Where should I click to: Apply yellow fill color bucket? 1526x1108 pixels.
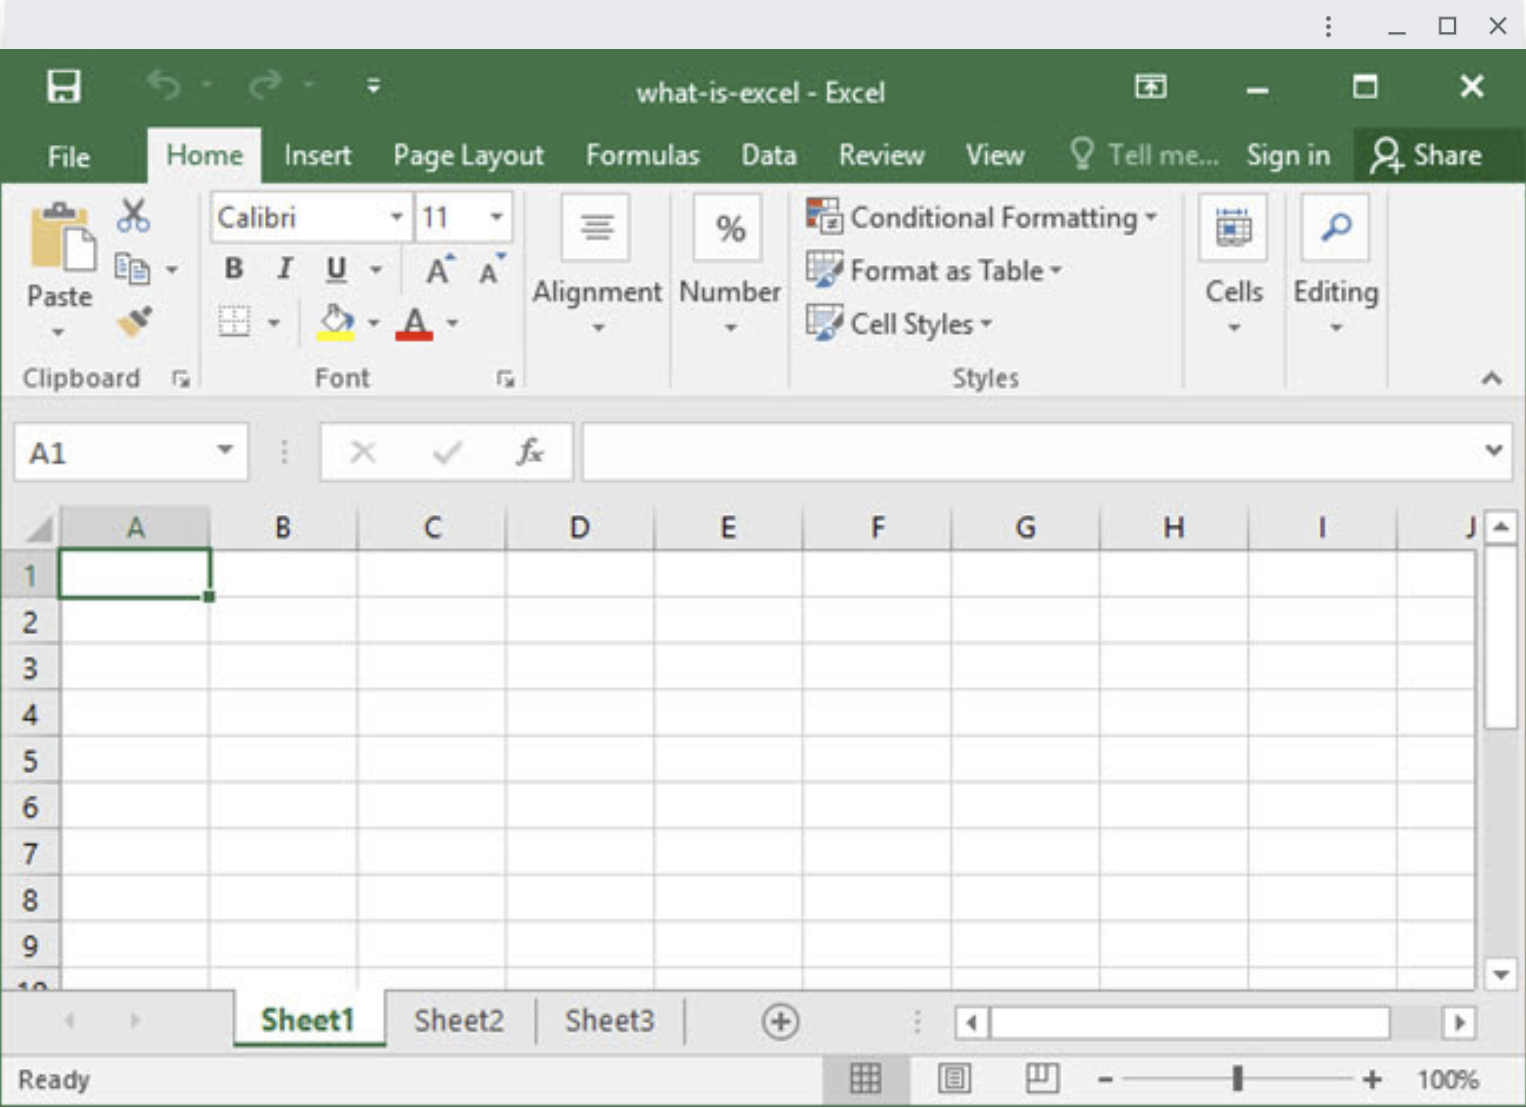point(336,322)
